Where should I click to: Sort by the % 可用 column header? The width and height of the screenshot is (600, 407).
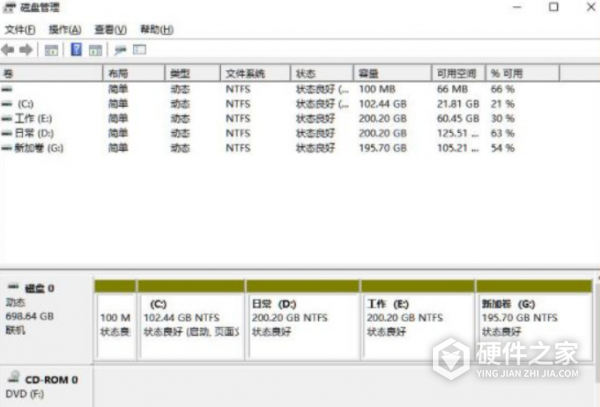coord(523,73)
